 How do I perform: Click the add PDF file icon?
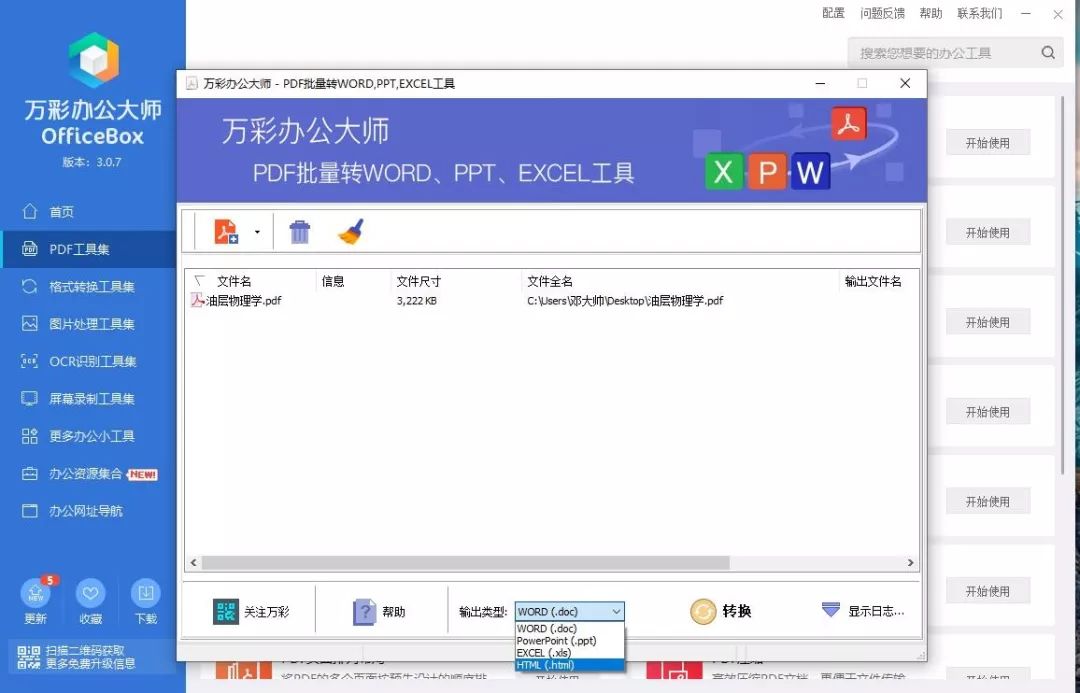[227, 231]
